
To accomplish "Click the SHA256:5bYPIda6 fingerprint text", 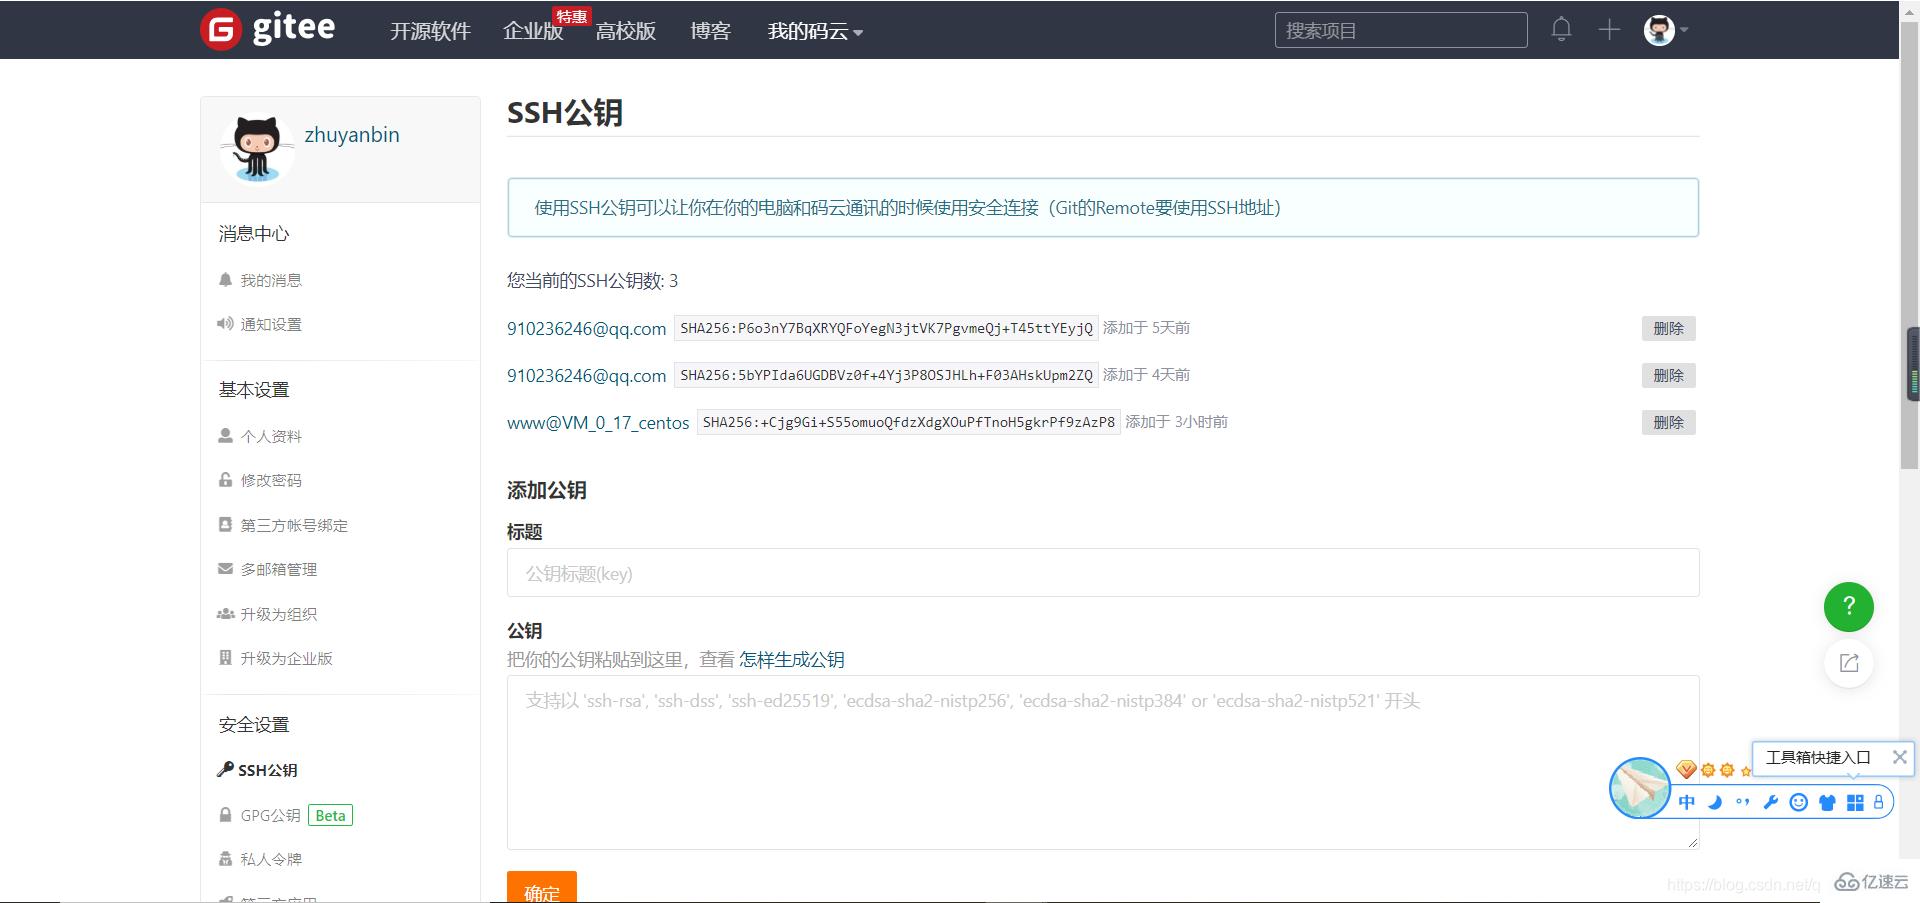I will (x=886, y=375).
